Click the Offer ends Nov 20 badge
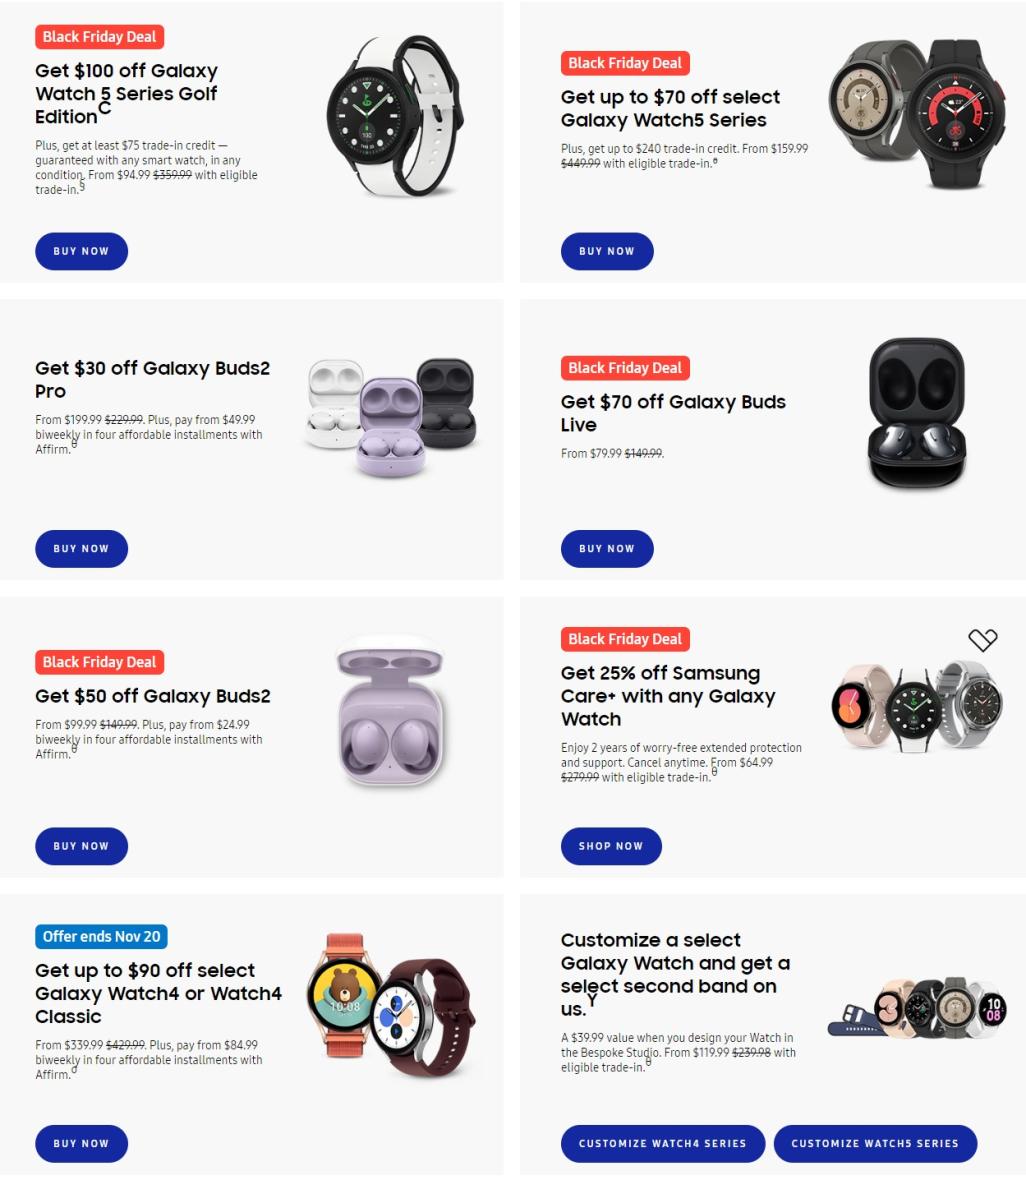This screenshot has height=1180, width=1026. pos(101,936)
